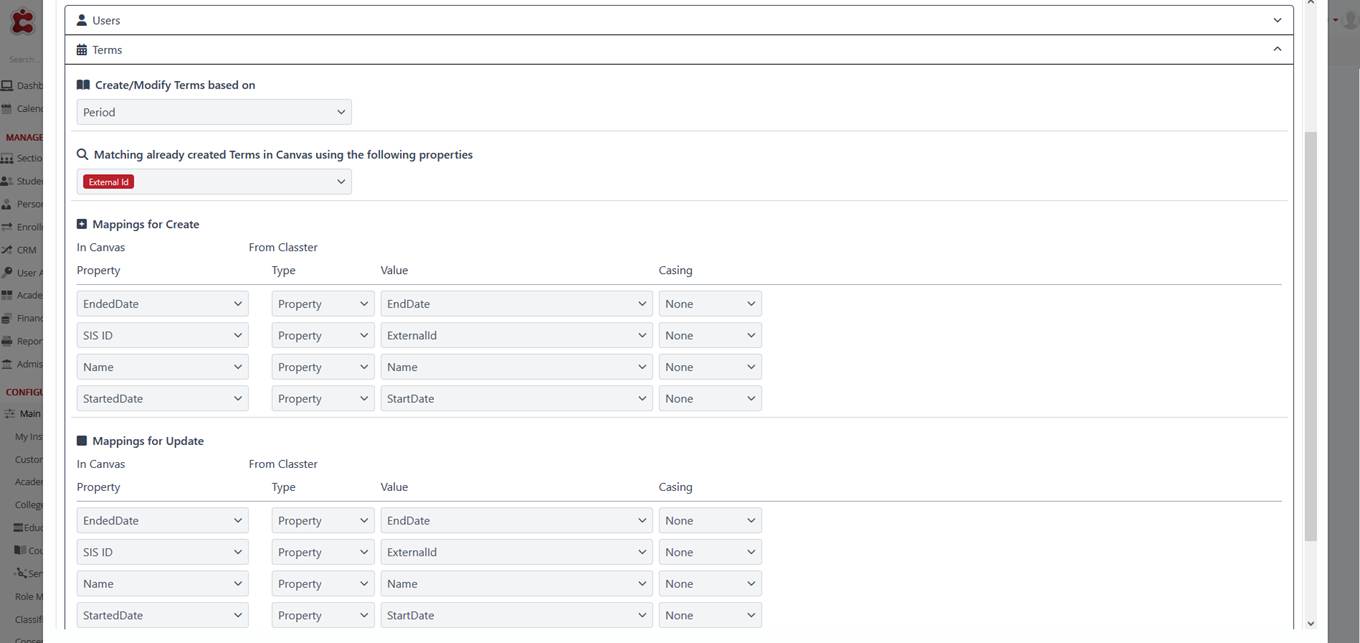Collapse the Terms accordion section

[679, 50]
